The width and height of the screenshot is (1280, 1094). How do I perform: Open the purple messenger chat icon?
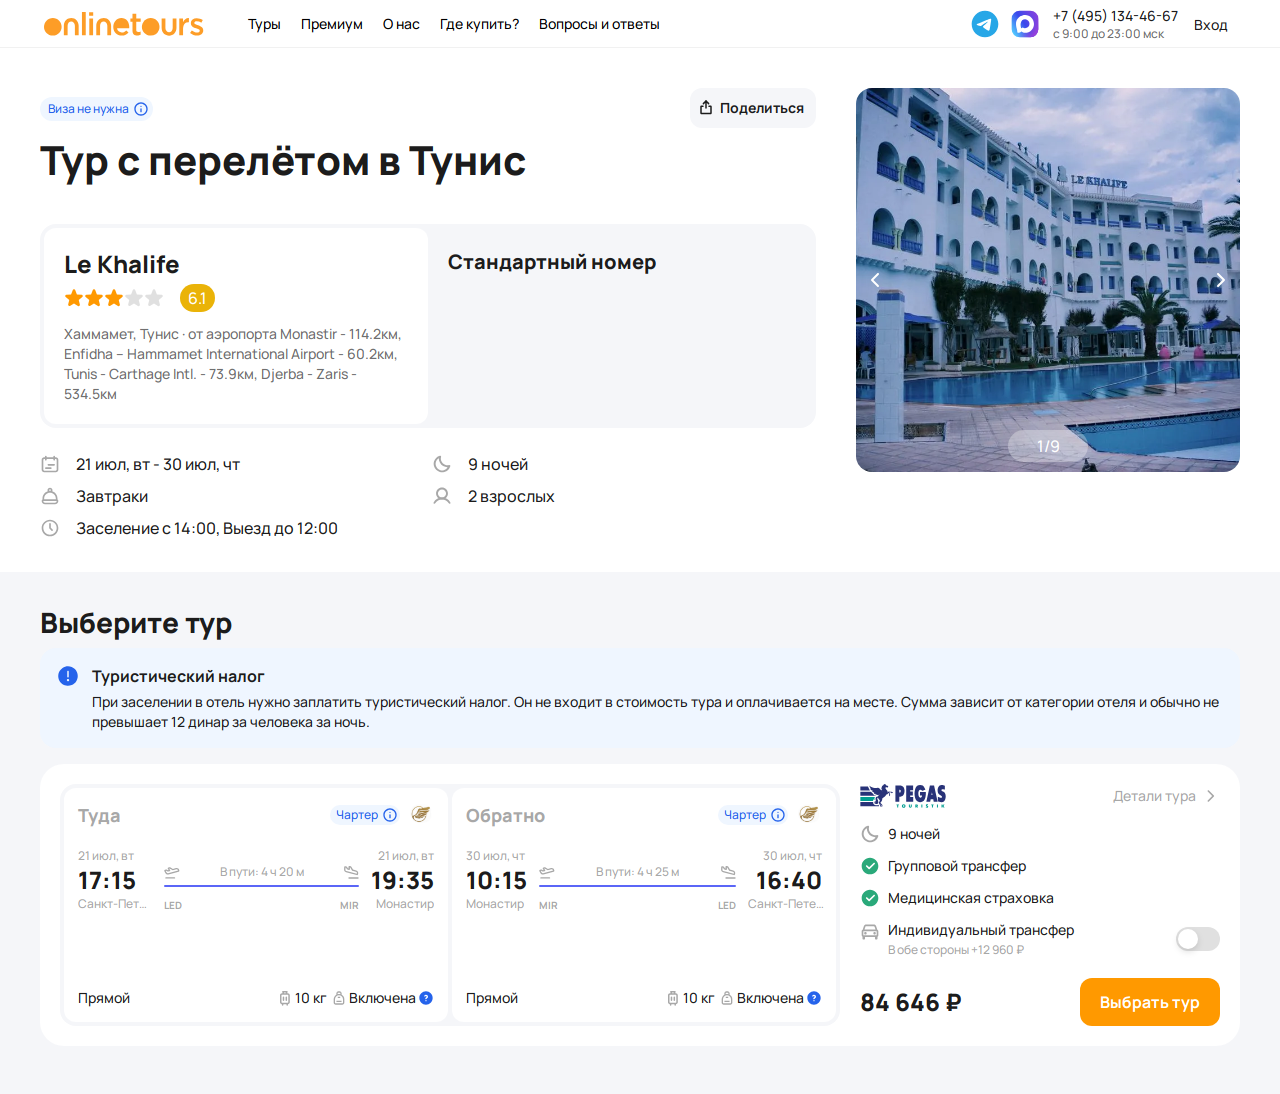[x=1025, y=24]
